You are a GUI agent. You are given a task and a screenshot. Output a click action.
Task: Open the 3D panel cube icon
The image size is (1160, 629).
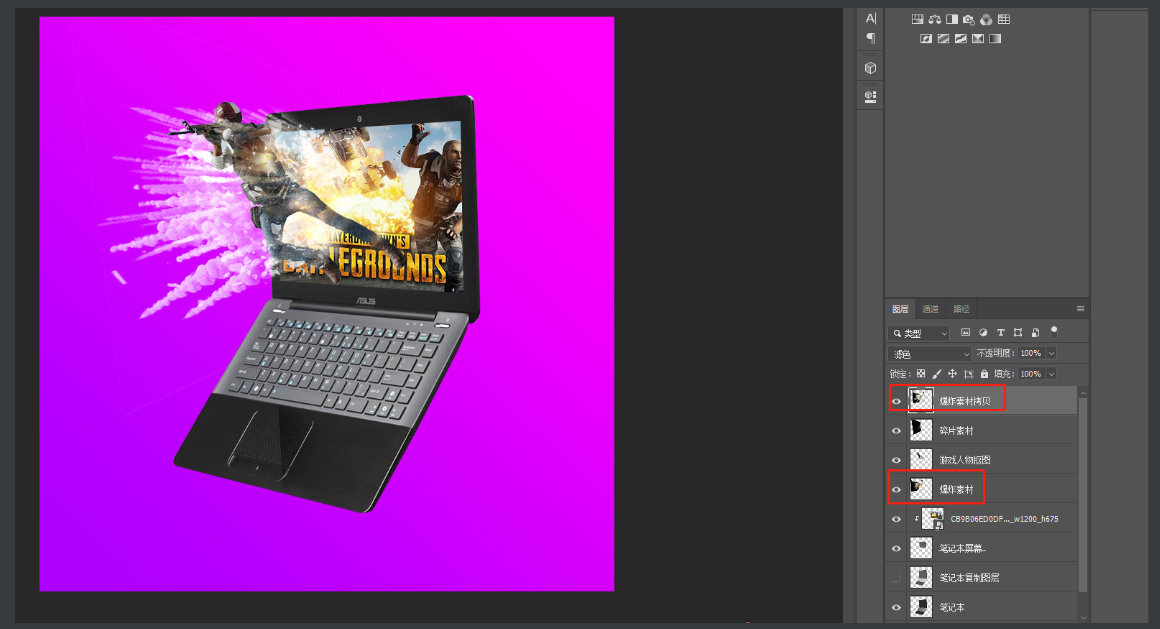[871, 68]
